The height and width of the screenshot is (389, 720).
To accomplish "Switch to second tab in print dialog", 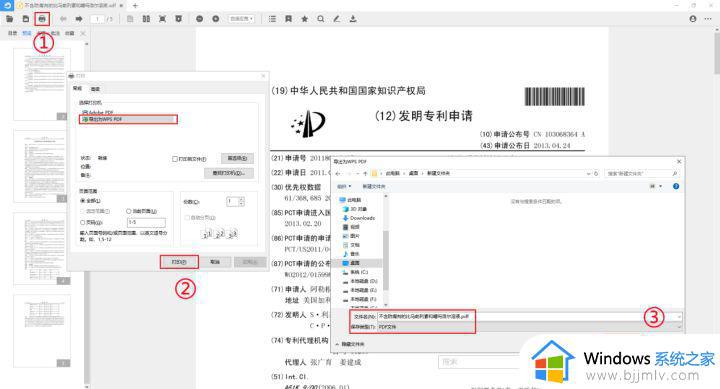I will click(95, 89).
